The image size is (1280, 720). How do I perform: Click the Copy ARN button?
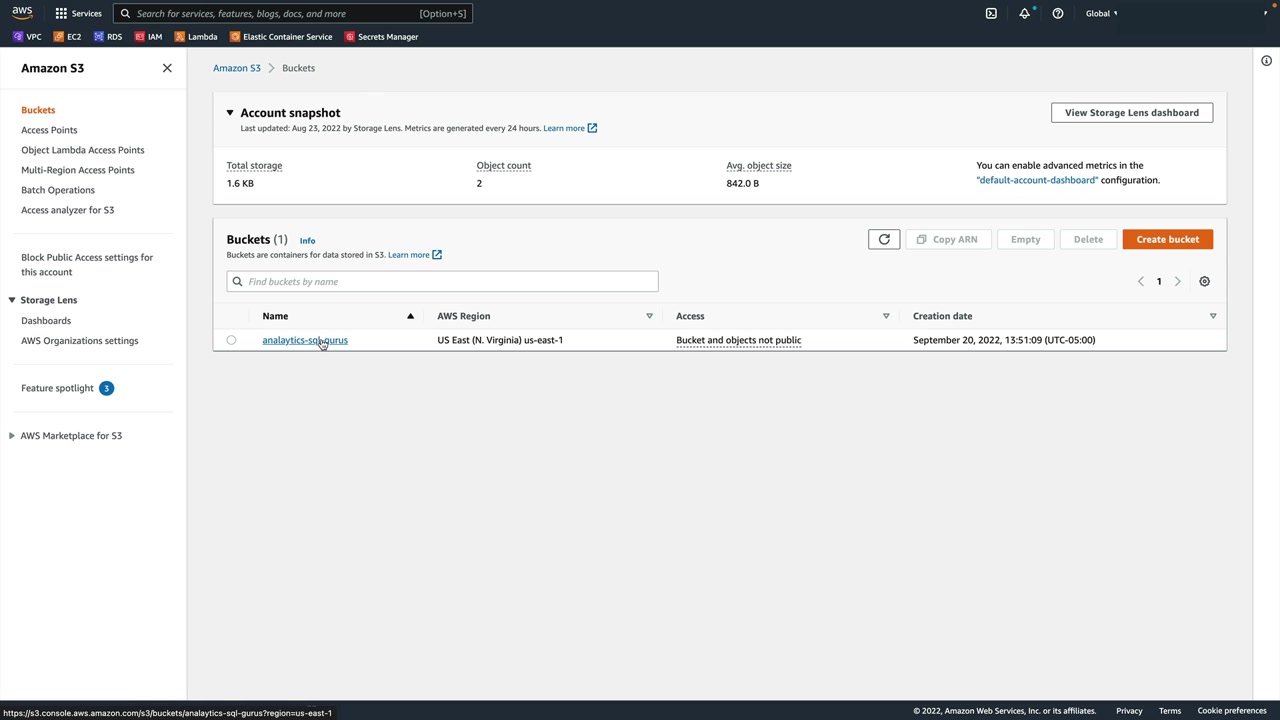pos(947,239)
